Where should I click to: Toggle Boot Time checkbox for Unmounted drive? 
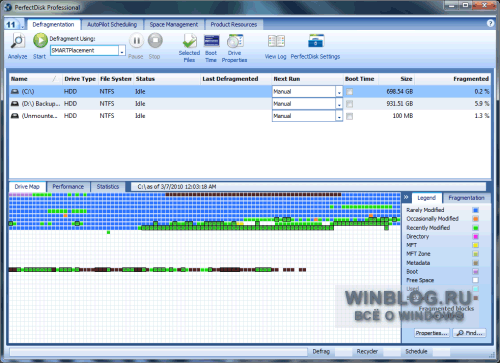click(349, 116)
